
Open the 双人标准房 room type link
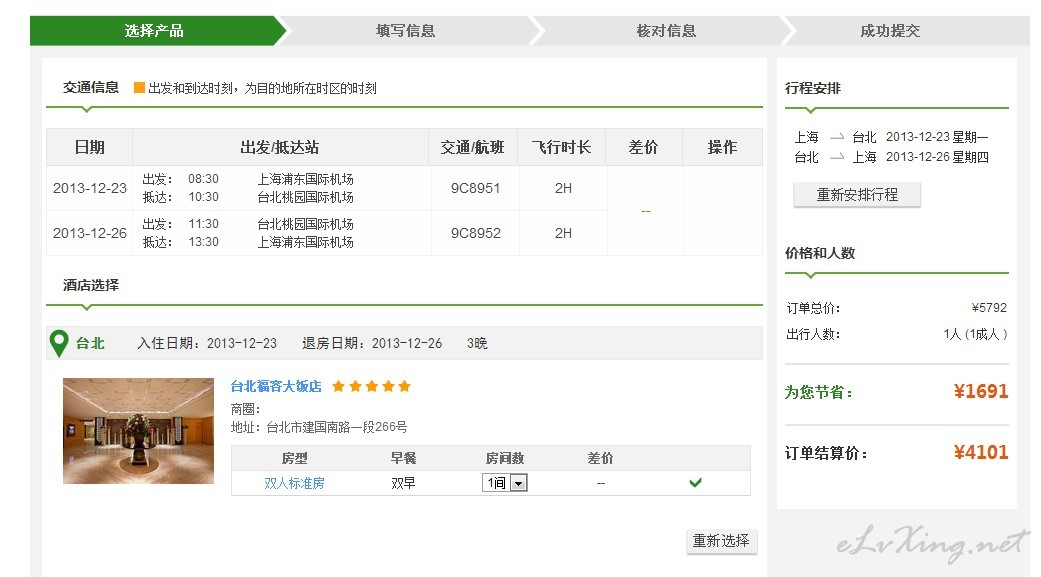(x=294, y=483)
